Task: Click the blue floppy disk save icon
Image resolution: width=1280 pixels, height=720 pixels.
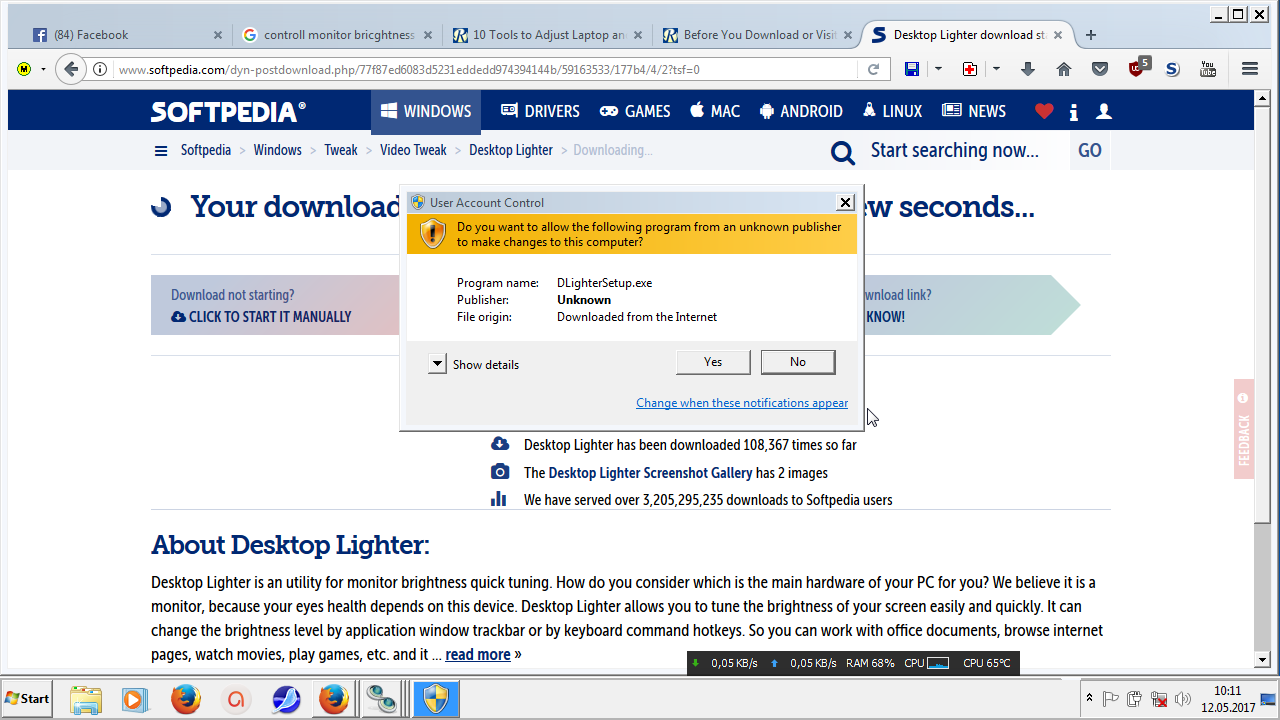Action: pyautogui.click(x=912, y=69)
